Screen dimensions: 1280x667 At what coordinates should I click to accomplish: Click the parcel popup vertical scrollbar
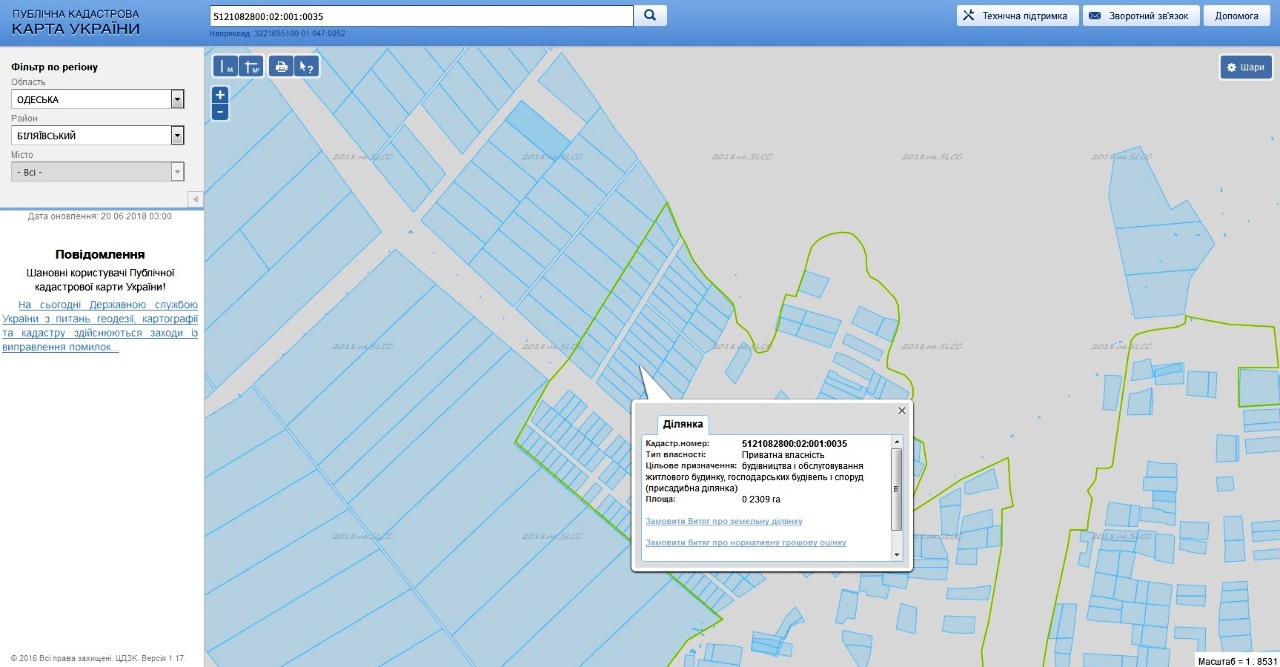pyautogui.click(x=896, y=490)
